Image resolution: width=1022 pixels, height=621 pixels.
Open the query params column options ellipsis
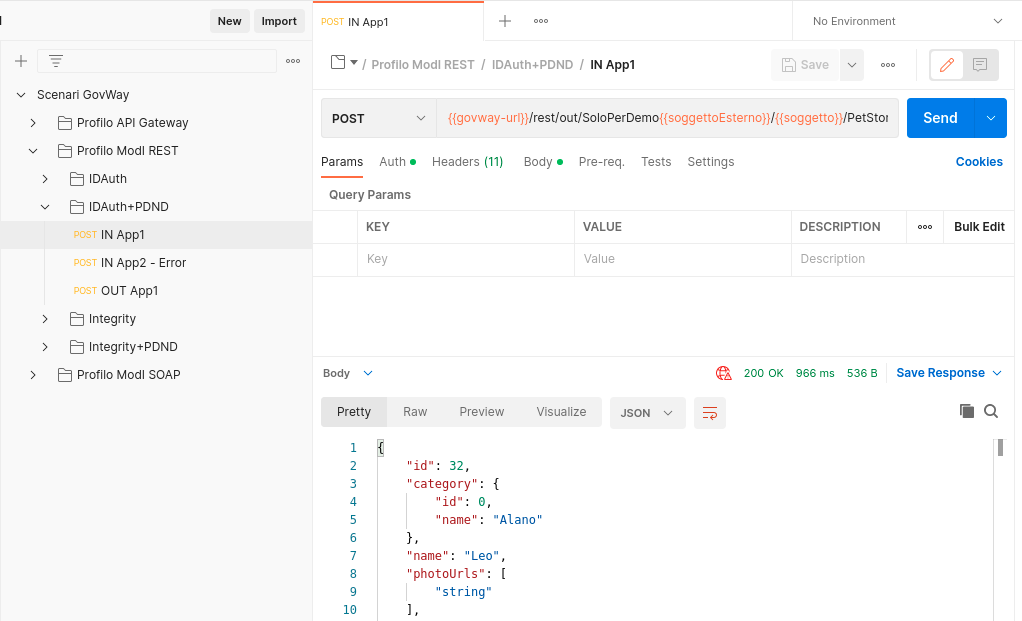click(925, 227)
